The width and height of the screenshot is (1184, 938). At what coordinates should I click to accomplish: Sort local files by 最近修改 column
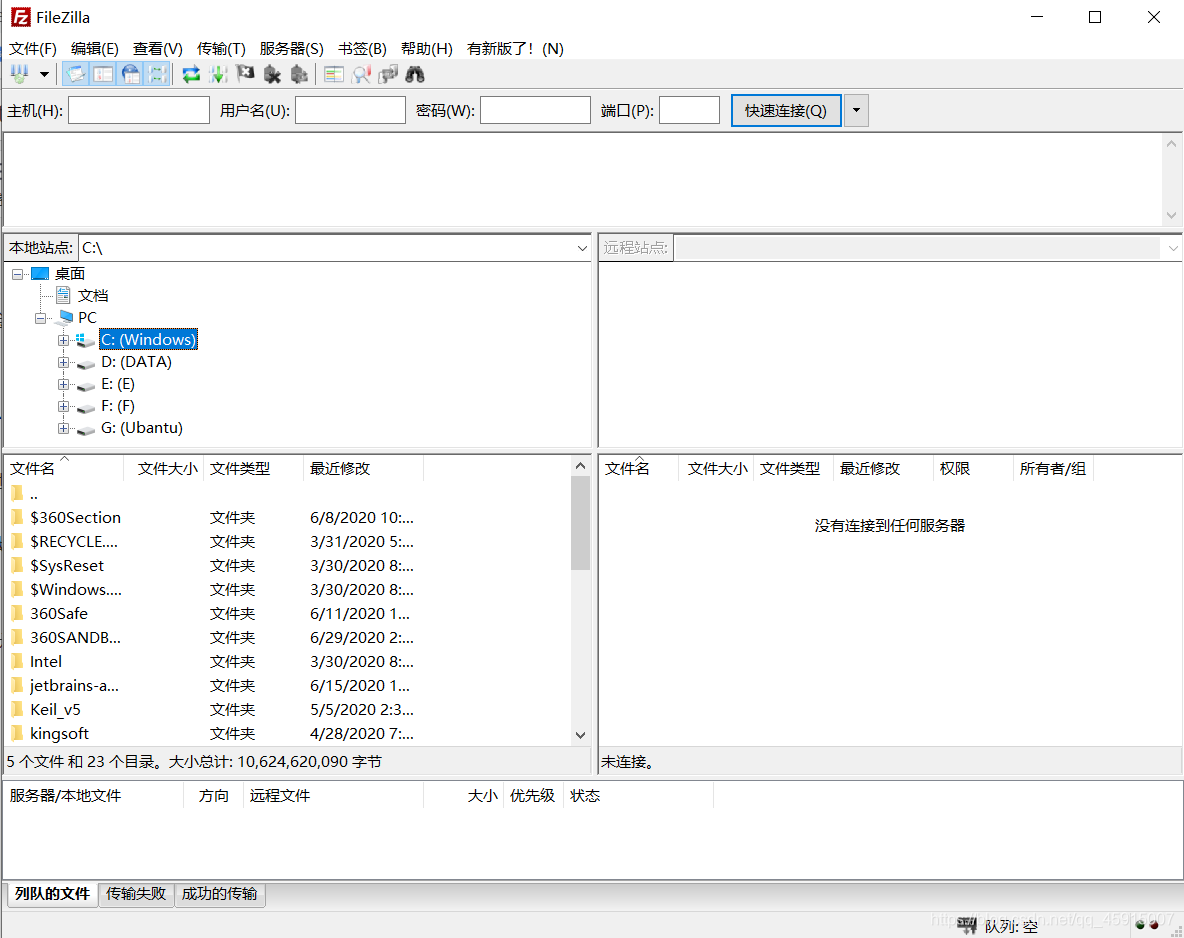363,468
